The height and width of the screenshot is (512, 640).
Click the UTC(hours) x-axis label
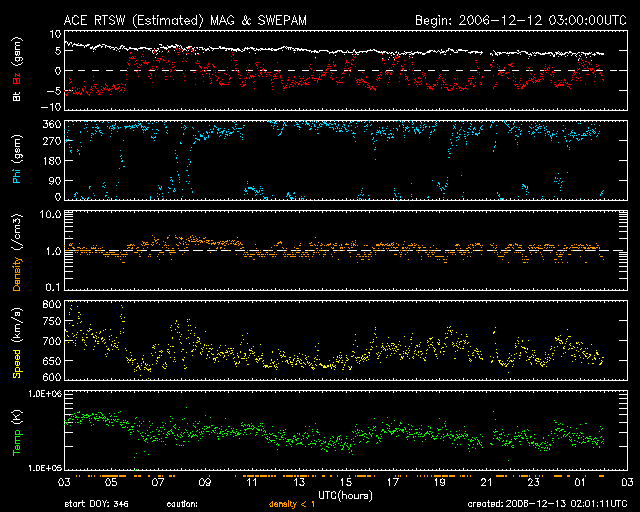click(x=347, y=495)
